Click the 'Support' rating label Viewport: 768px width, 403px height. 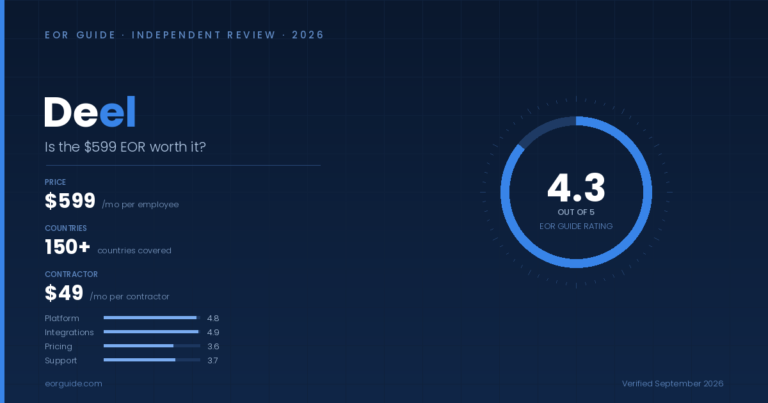[61, 361]
